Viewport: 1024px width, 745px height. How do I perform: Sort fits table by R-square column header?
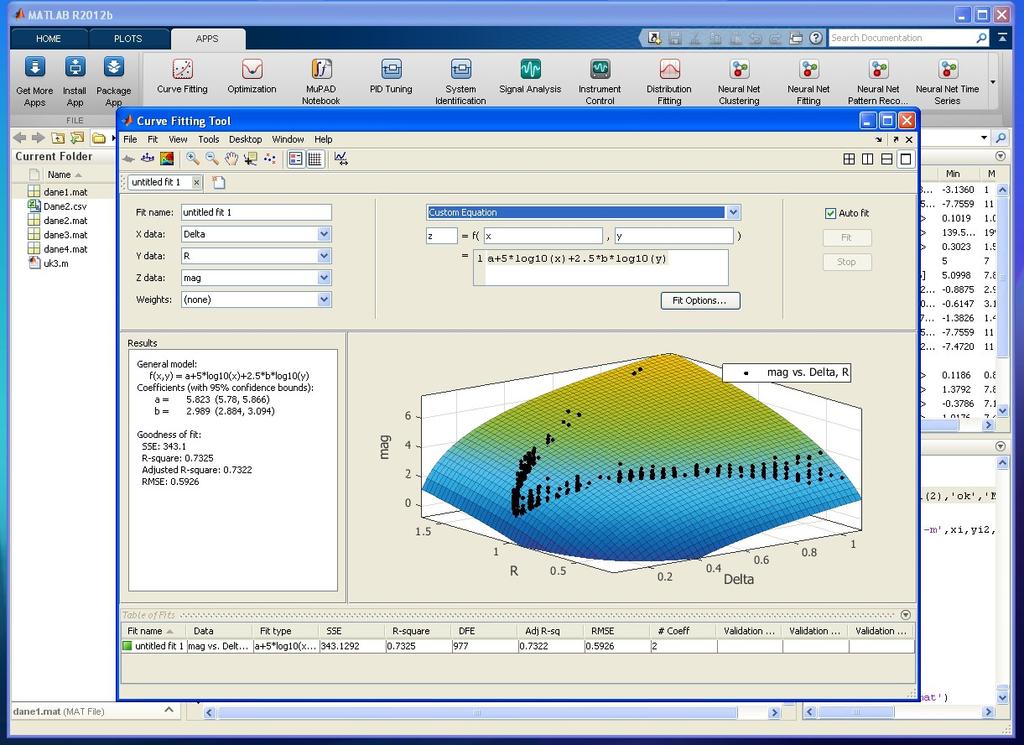coord(418,631)
